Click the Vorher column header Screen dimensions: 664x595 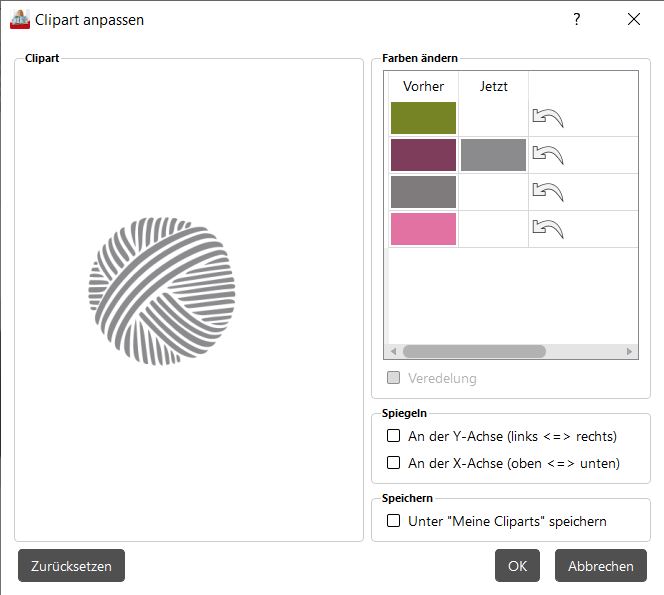coord(423,86)
